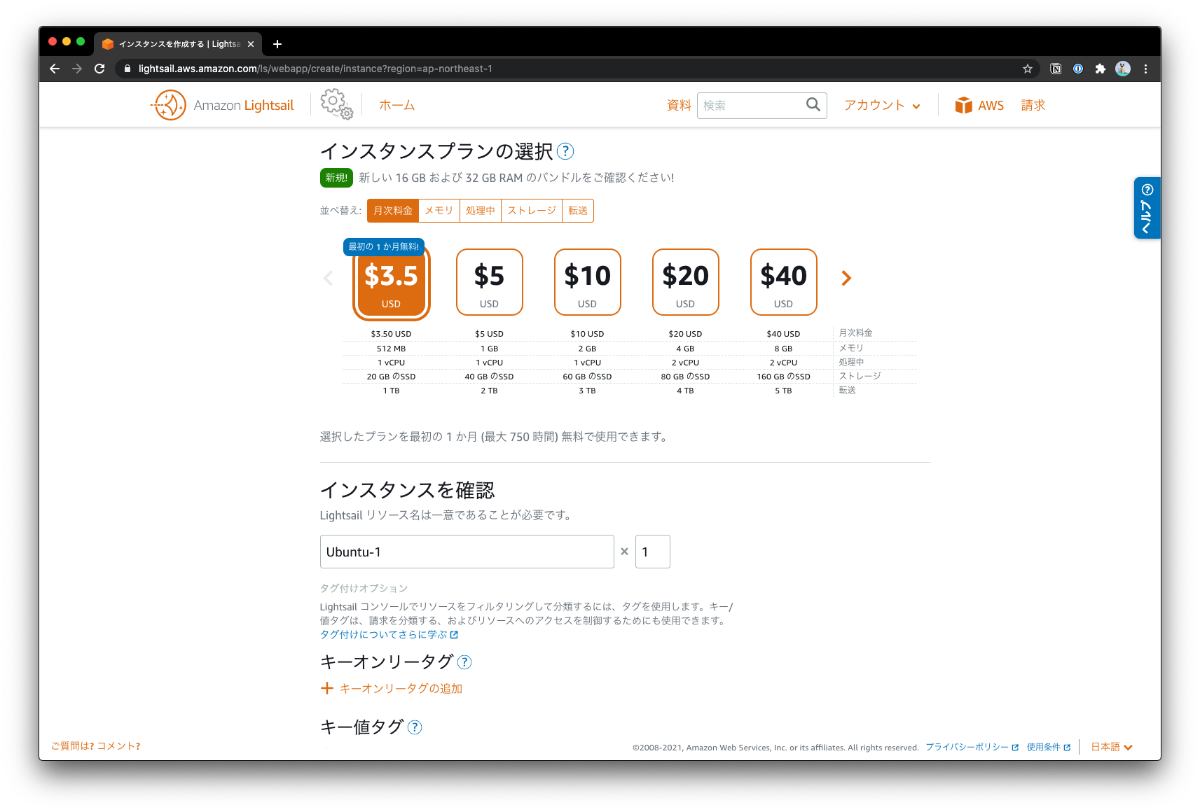This screenshot has width=1200, height=812.
Task: Click the 160 GB のSSD storage value
Action: [x=783, y=376]
